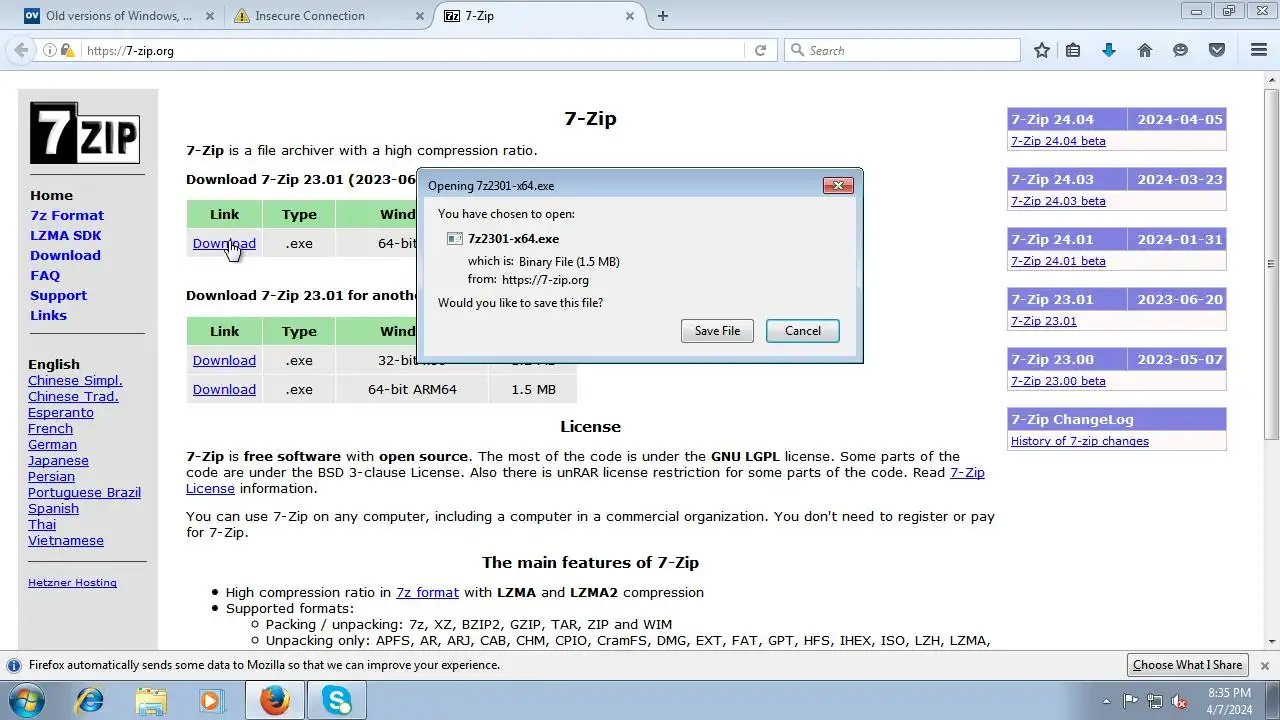Close the Opening 7z2301-x64.exe dialog
1280x720 pixels.
coord(838,185)
